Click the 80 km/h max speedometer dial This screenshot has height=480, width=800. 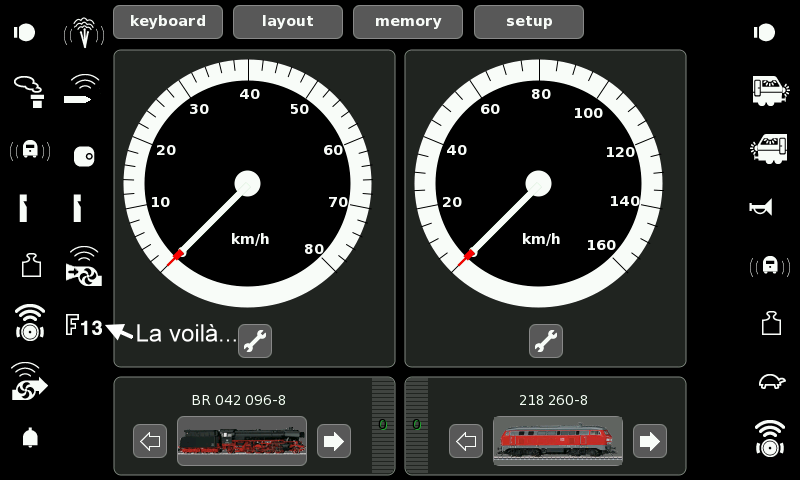(247, 184)
